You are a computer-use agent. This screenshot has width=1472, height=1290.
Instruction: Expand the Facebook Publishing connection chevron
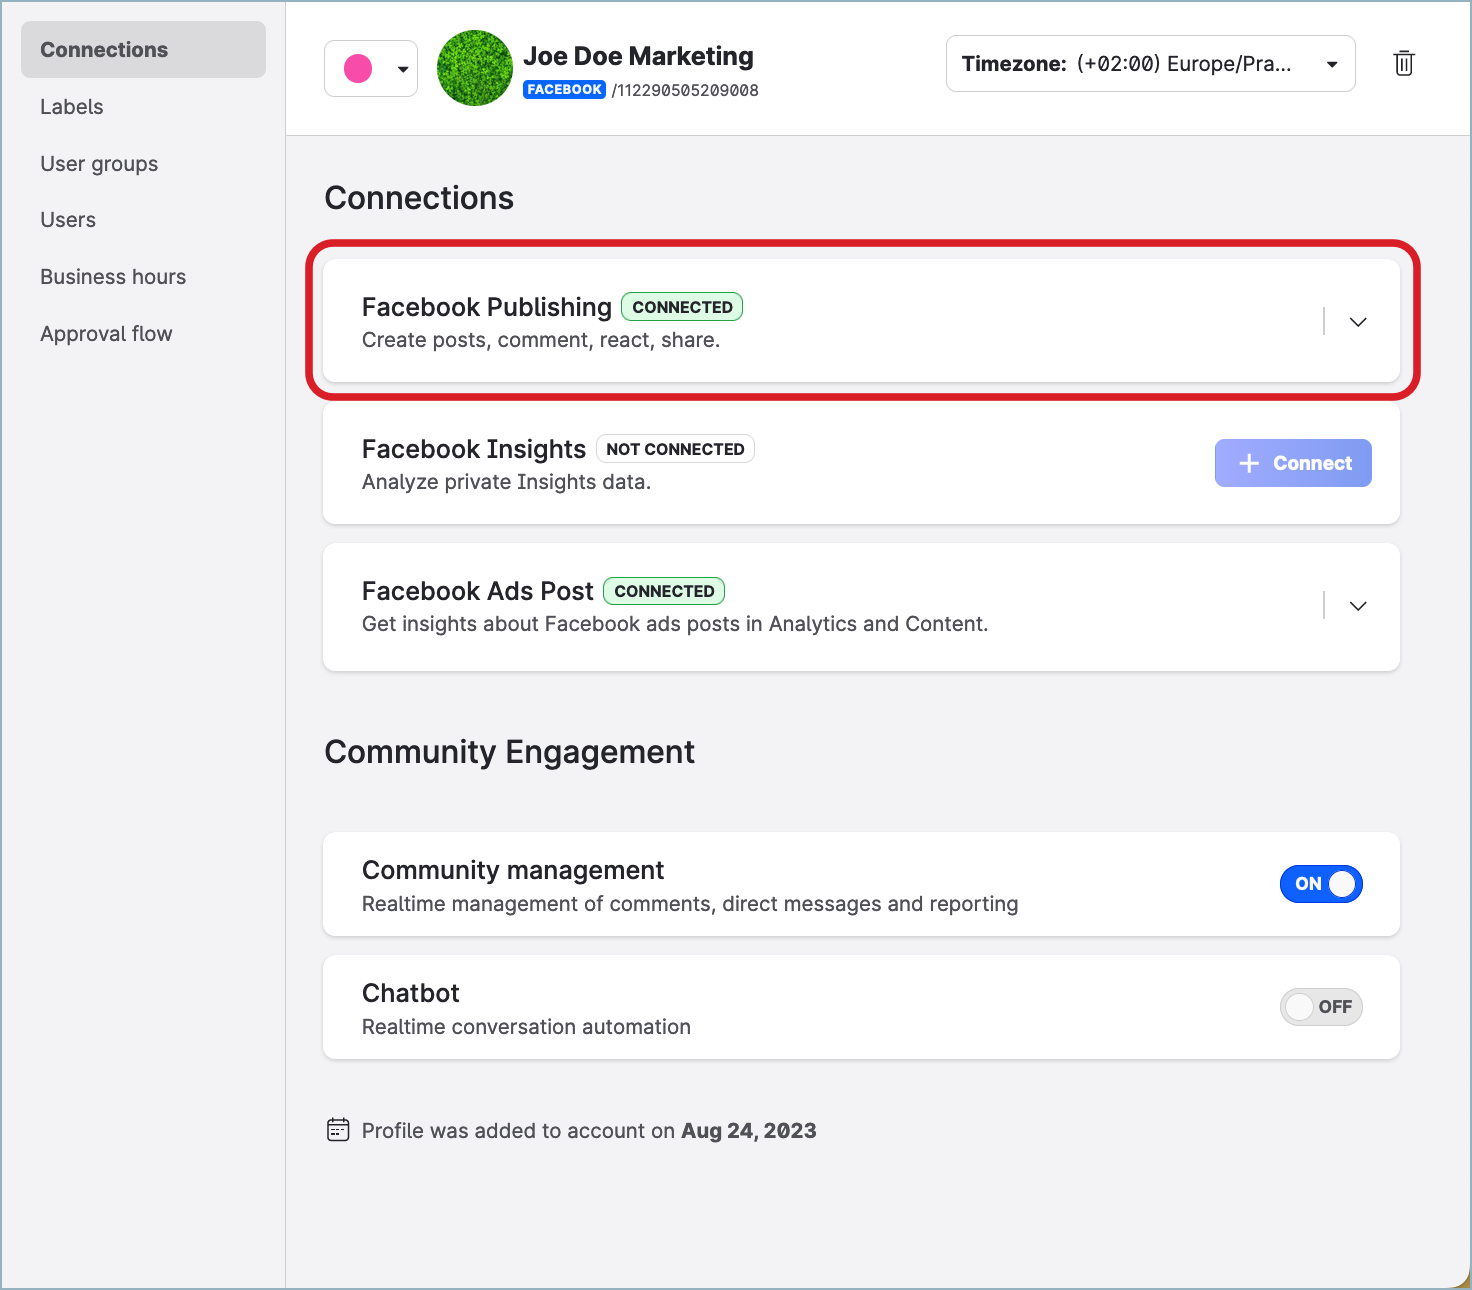(1358, 322)
